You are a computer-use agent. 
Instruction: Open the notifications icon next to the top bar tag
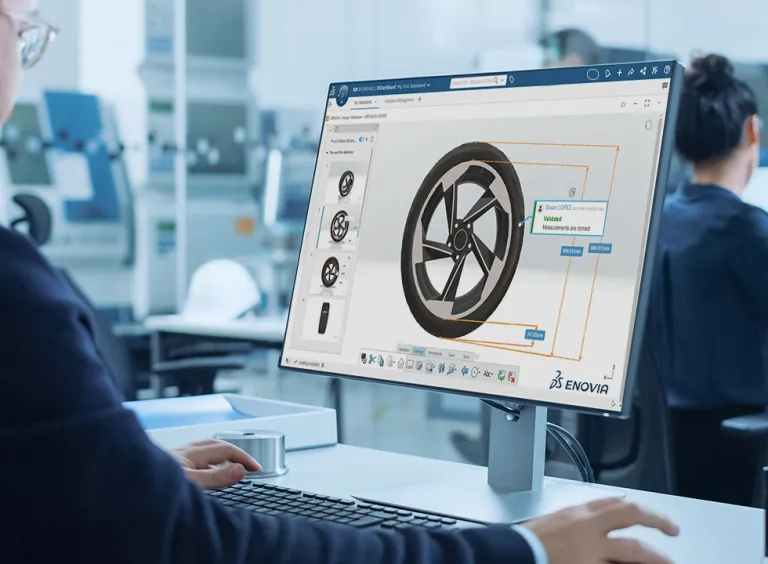608,73
